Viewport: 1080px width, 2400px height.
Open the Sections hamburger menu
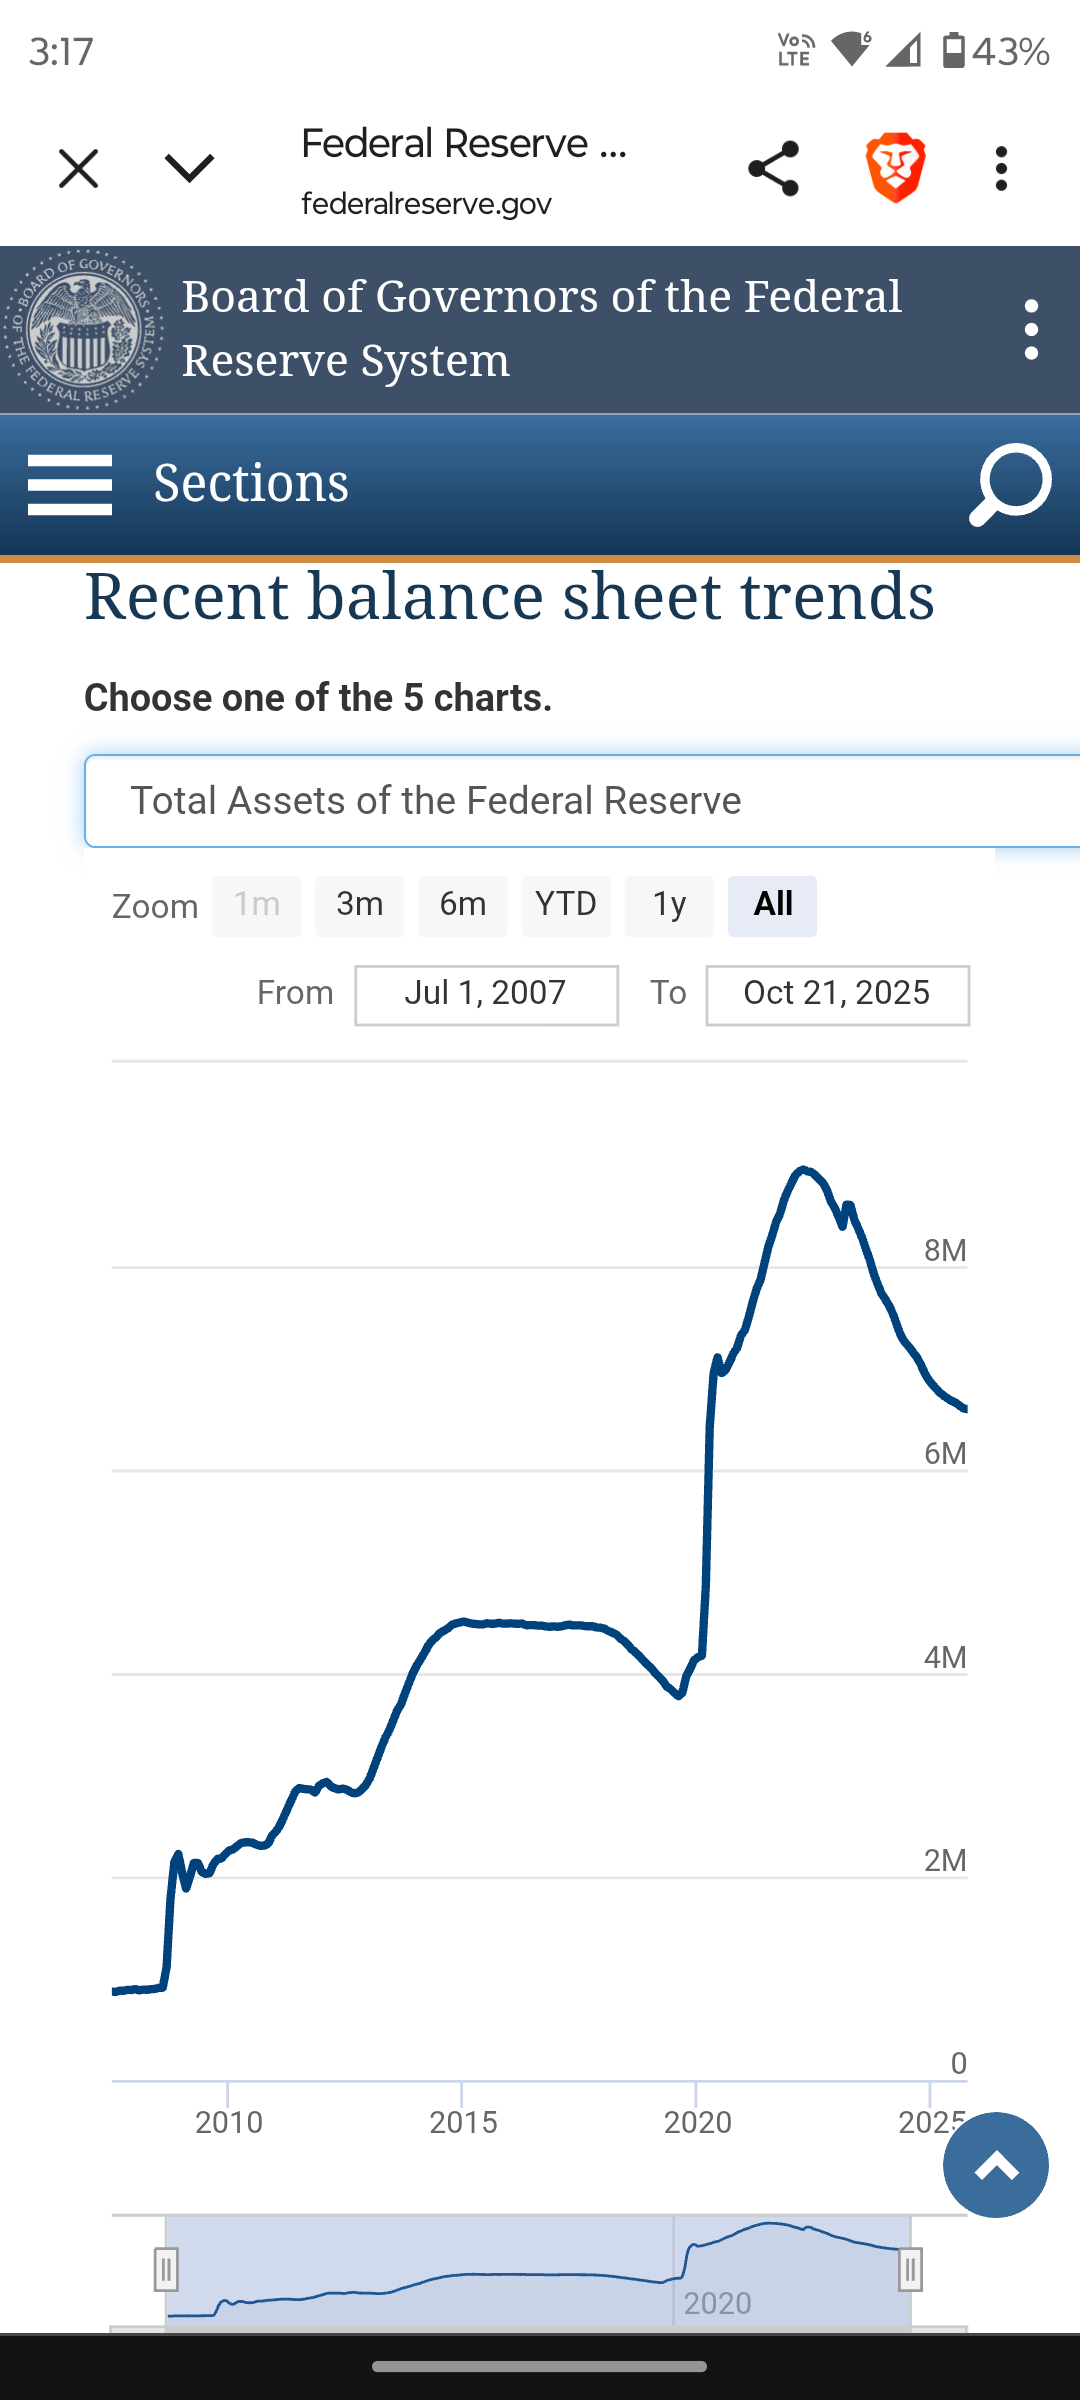[x=70, y=485]
